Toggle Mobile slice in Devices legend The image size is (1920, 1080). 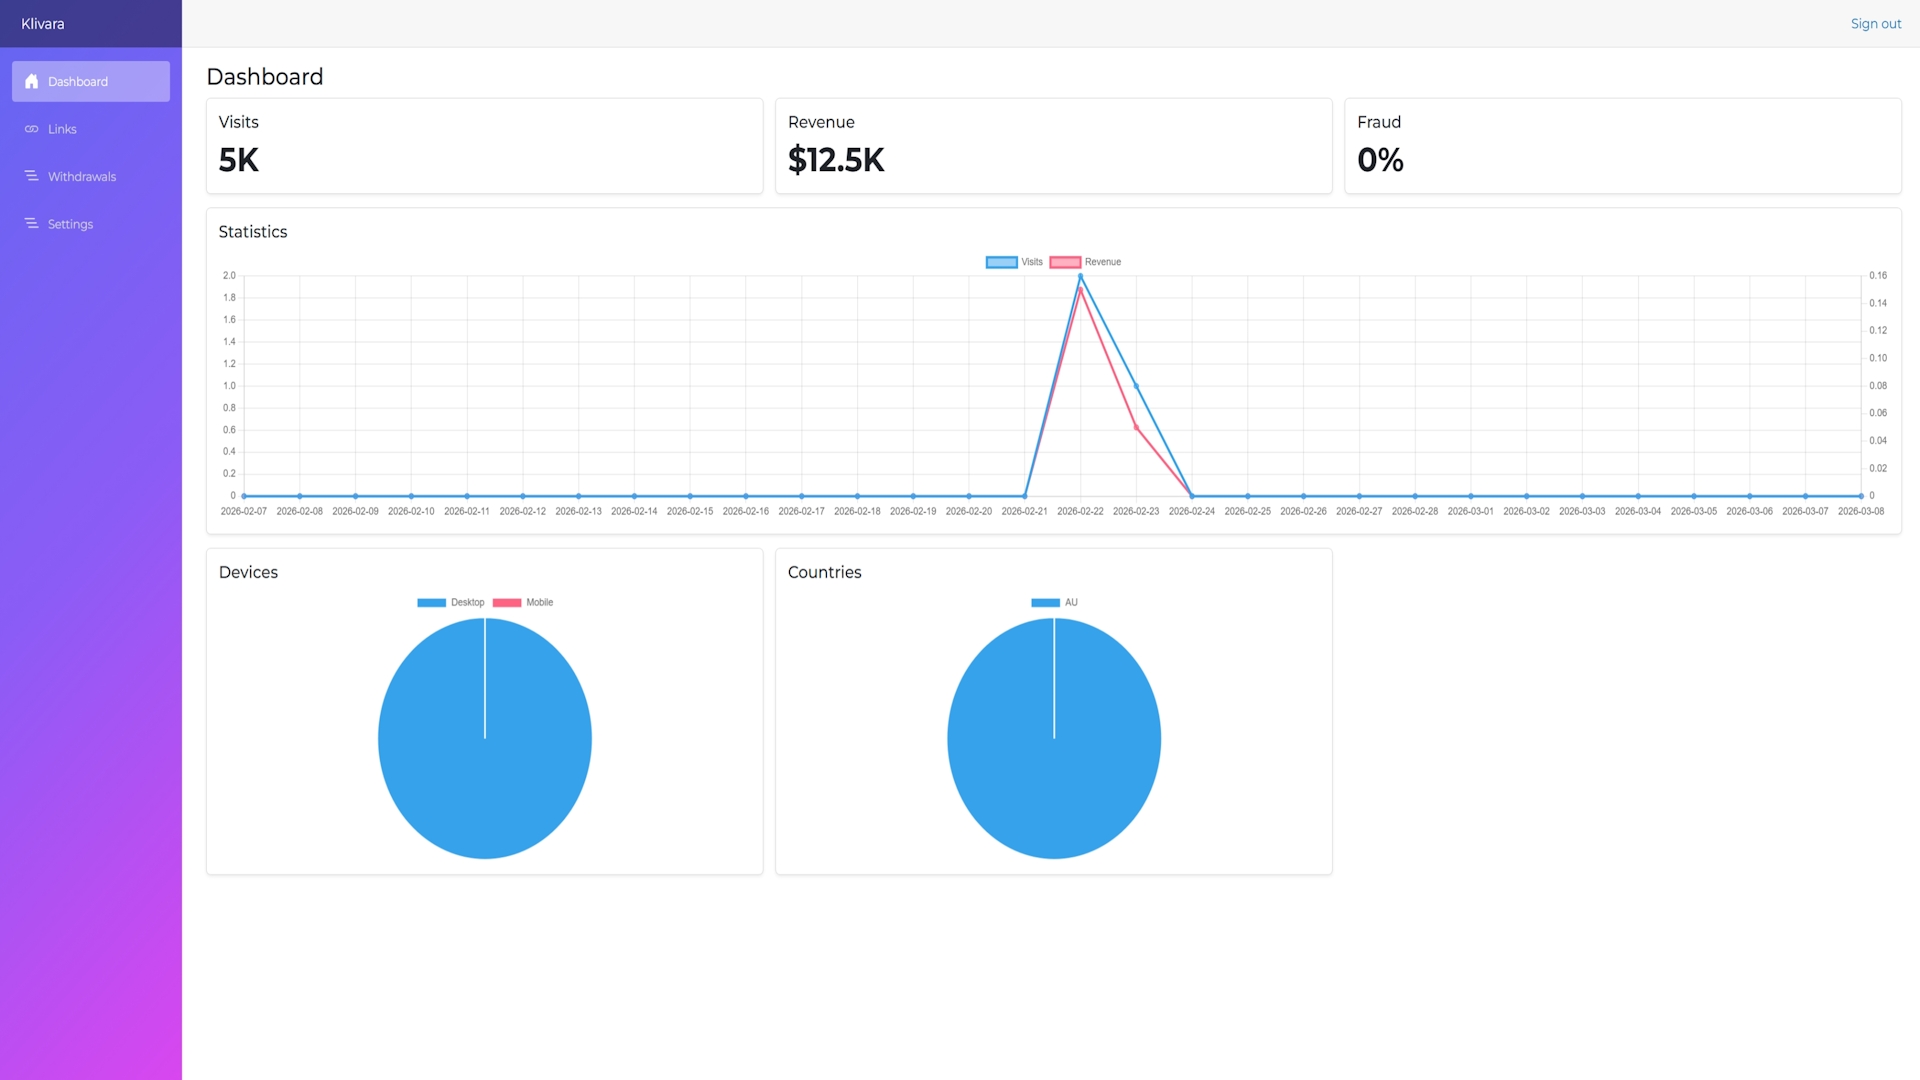(539, 602)
